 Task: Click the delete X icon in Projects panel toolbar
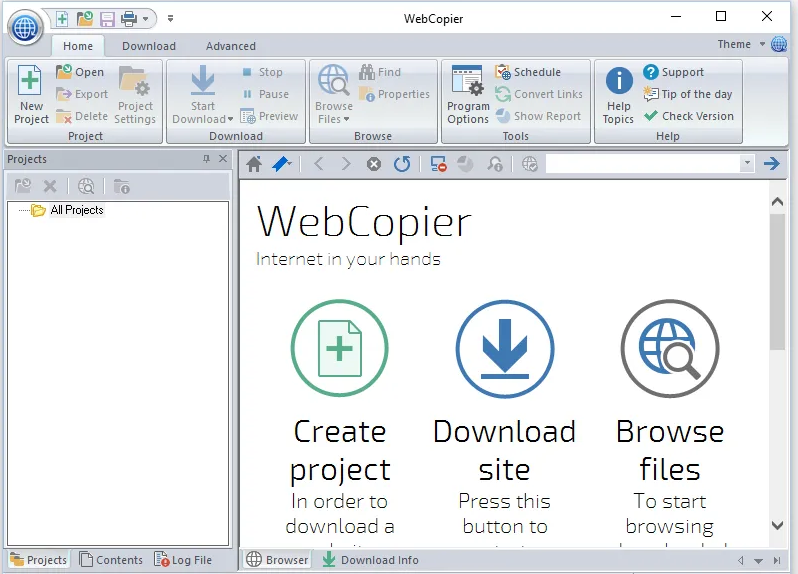50,187
